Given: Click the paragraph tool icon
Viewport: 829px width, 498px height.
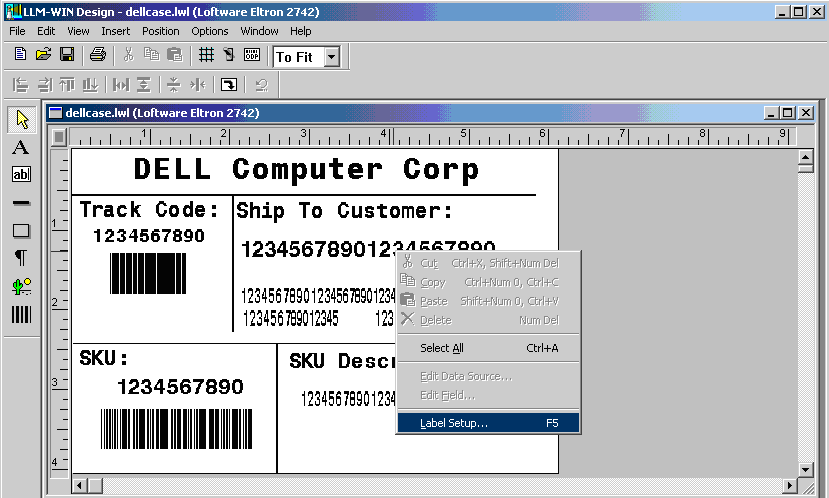Looking at the screenshot, I should (x=21, y=259).
